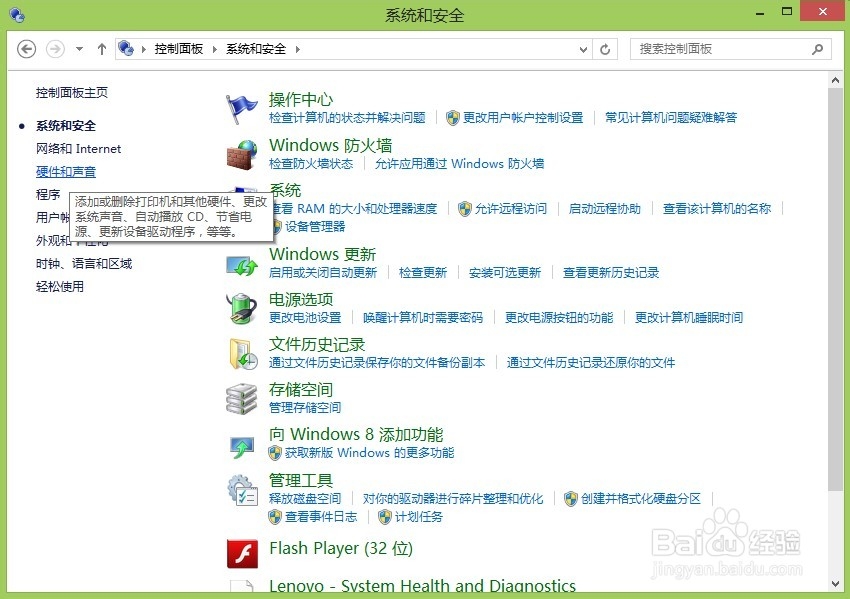
Task: Open the 操作中心 heading link
Action: [x=301, y=99]
